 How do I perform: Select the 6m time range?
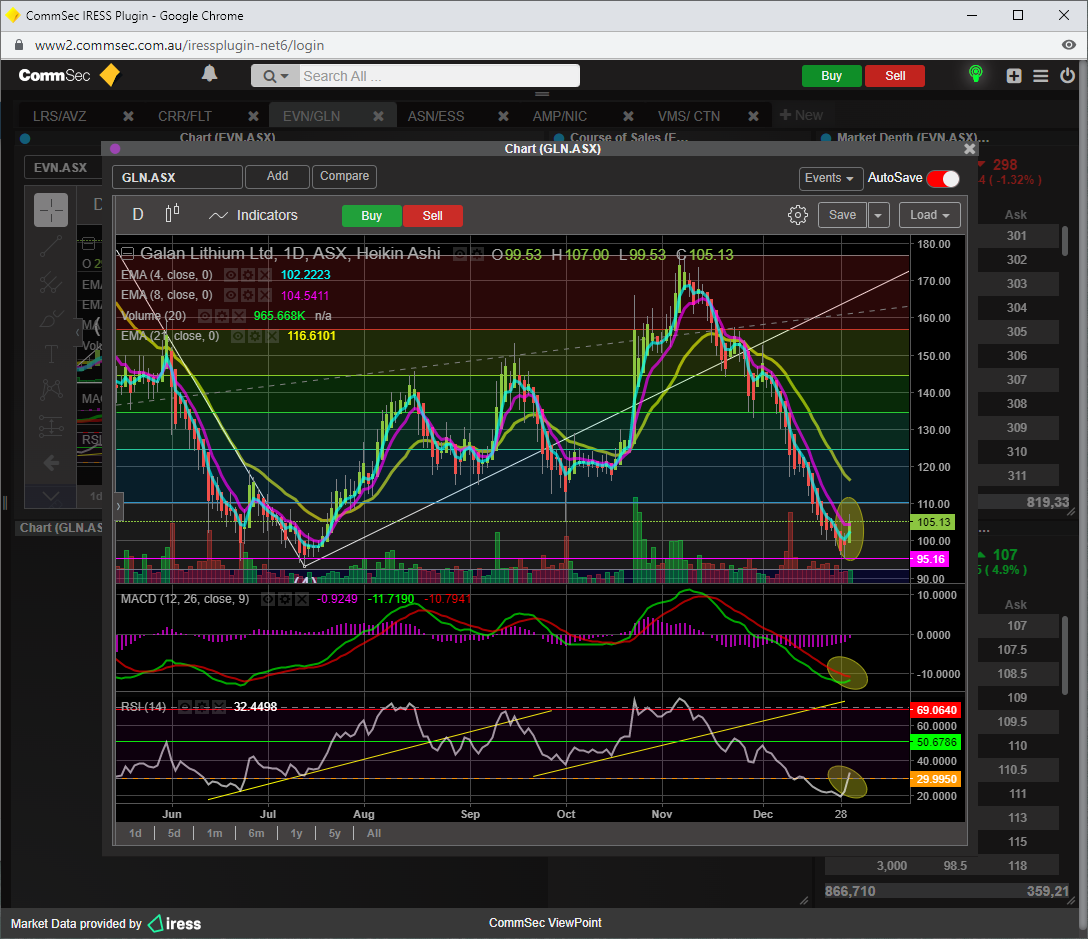(x=256, y=833)
